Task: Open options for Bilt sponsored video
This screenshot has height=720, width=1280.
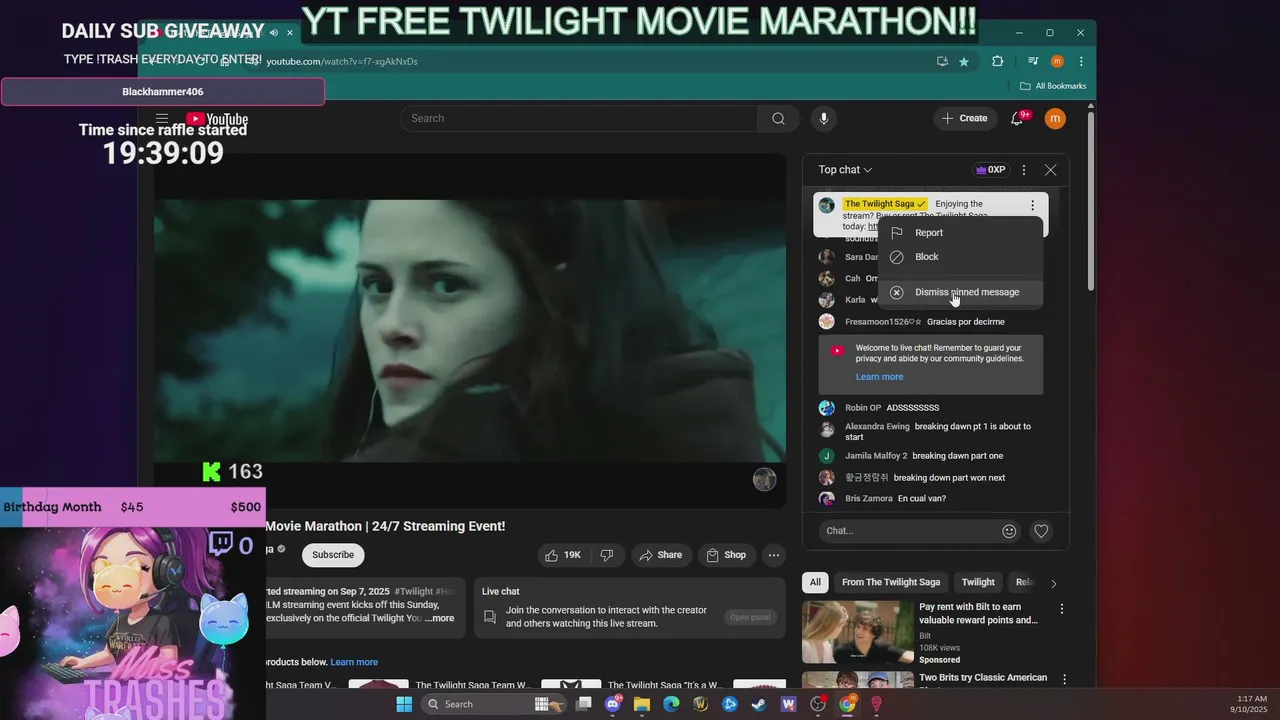Action: point(1061,608)
